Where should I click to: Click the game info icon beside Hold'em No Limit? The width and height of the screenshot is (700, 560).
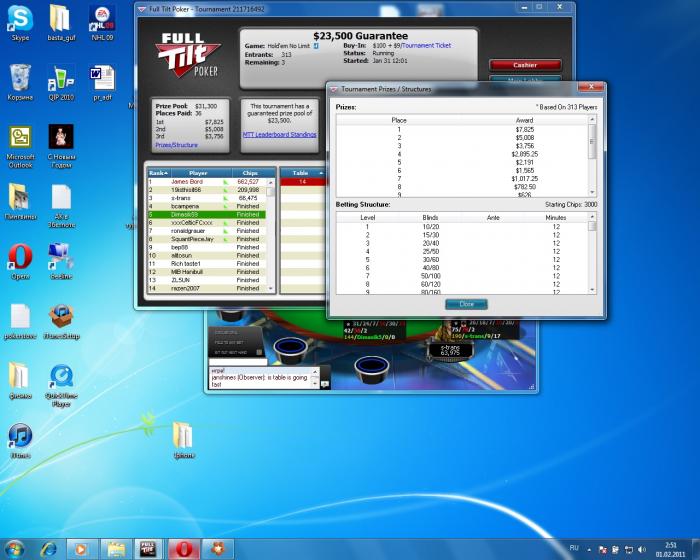(x=316, y=46)
